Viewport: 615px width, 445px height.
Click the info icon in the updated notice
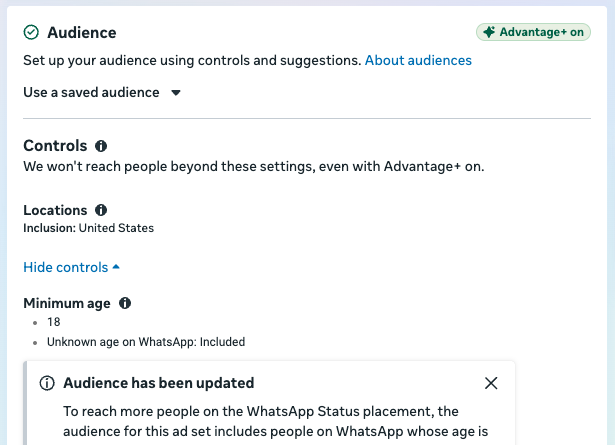[x=47, y=383]
